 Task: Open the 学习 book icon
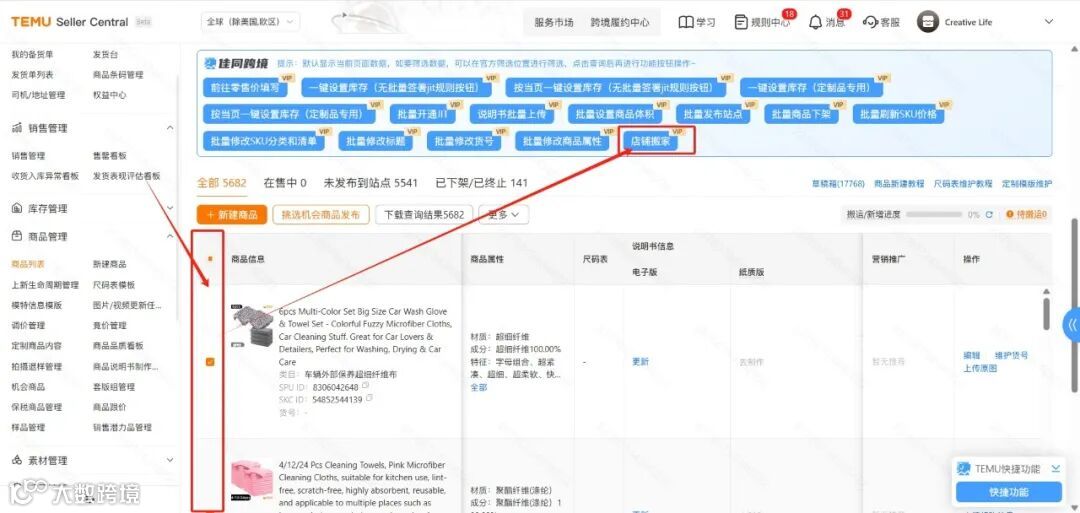coord(685,22)
